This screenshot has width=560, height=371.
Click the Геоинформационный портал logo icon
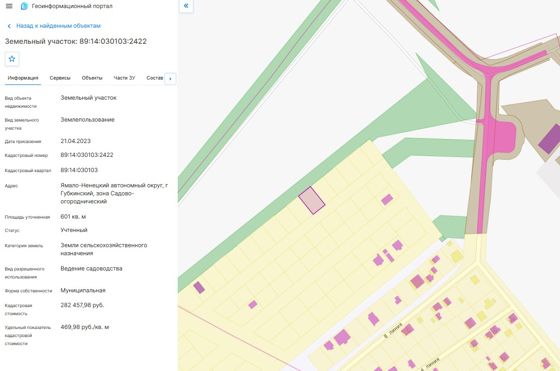tap(24, 6)
